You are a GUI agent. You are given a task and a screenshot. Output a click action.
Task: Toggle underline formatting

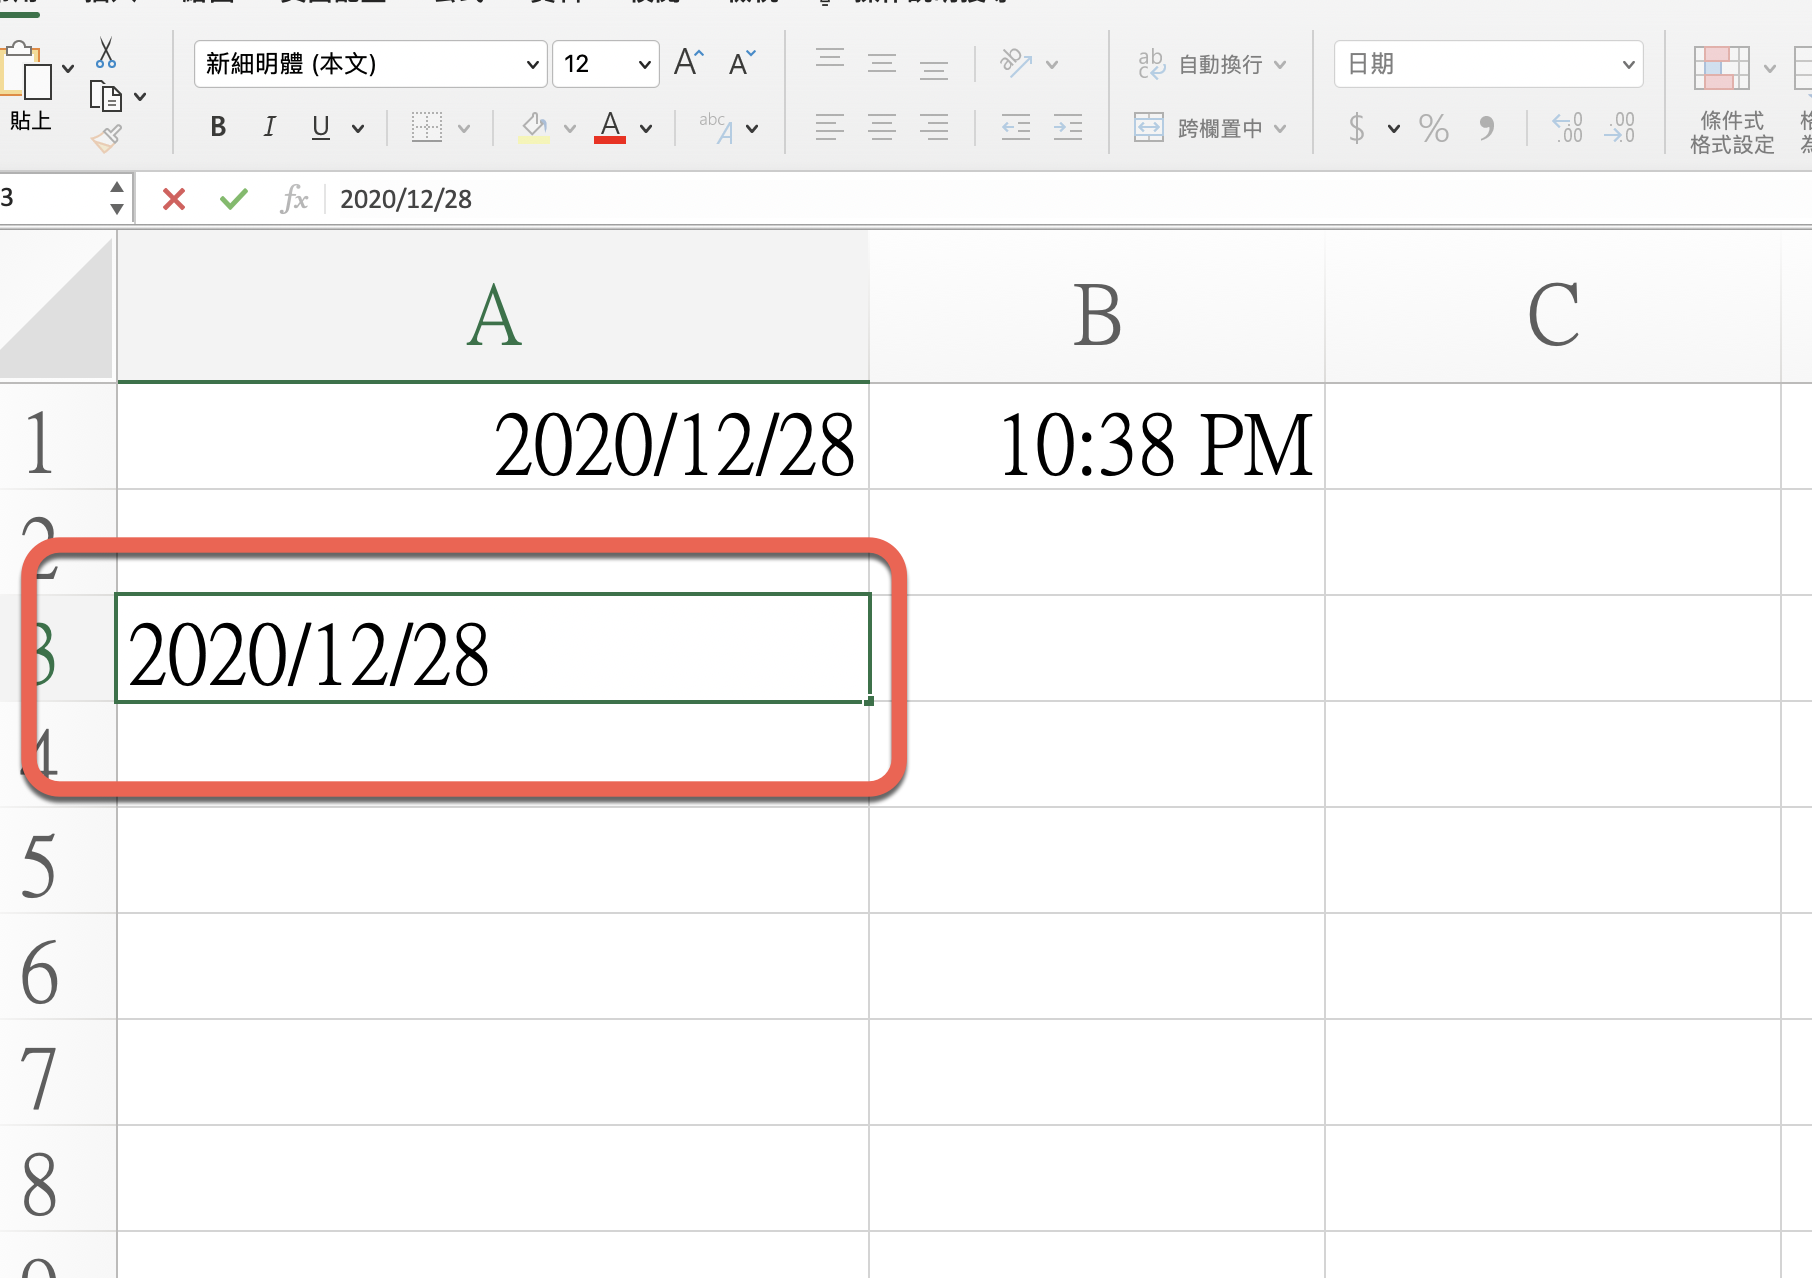coord(320,127)
